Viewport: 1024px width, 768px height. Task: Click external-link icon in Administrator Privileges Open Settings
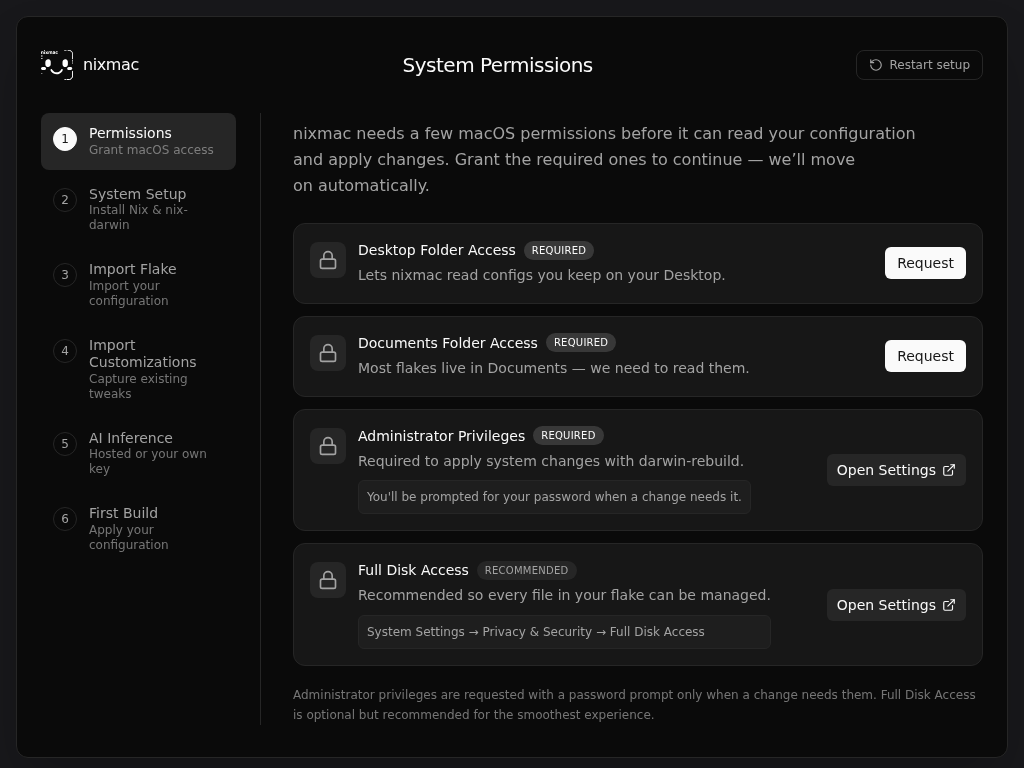coord(949,470)
